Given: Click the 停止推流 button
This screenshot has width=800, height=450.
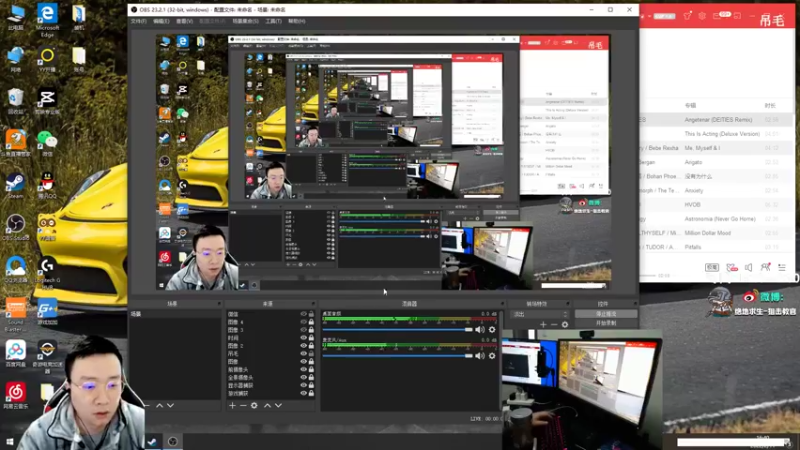Looking at the screenshot, I should 606,314.
